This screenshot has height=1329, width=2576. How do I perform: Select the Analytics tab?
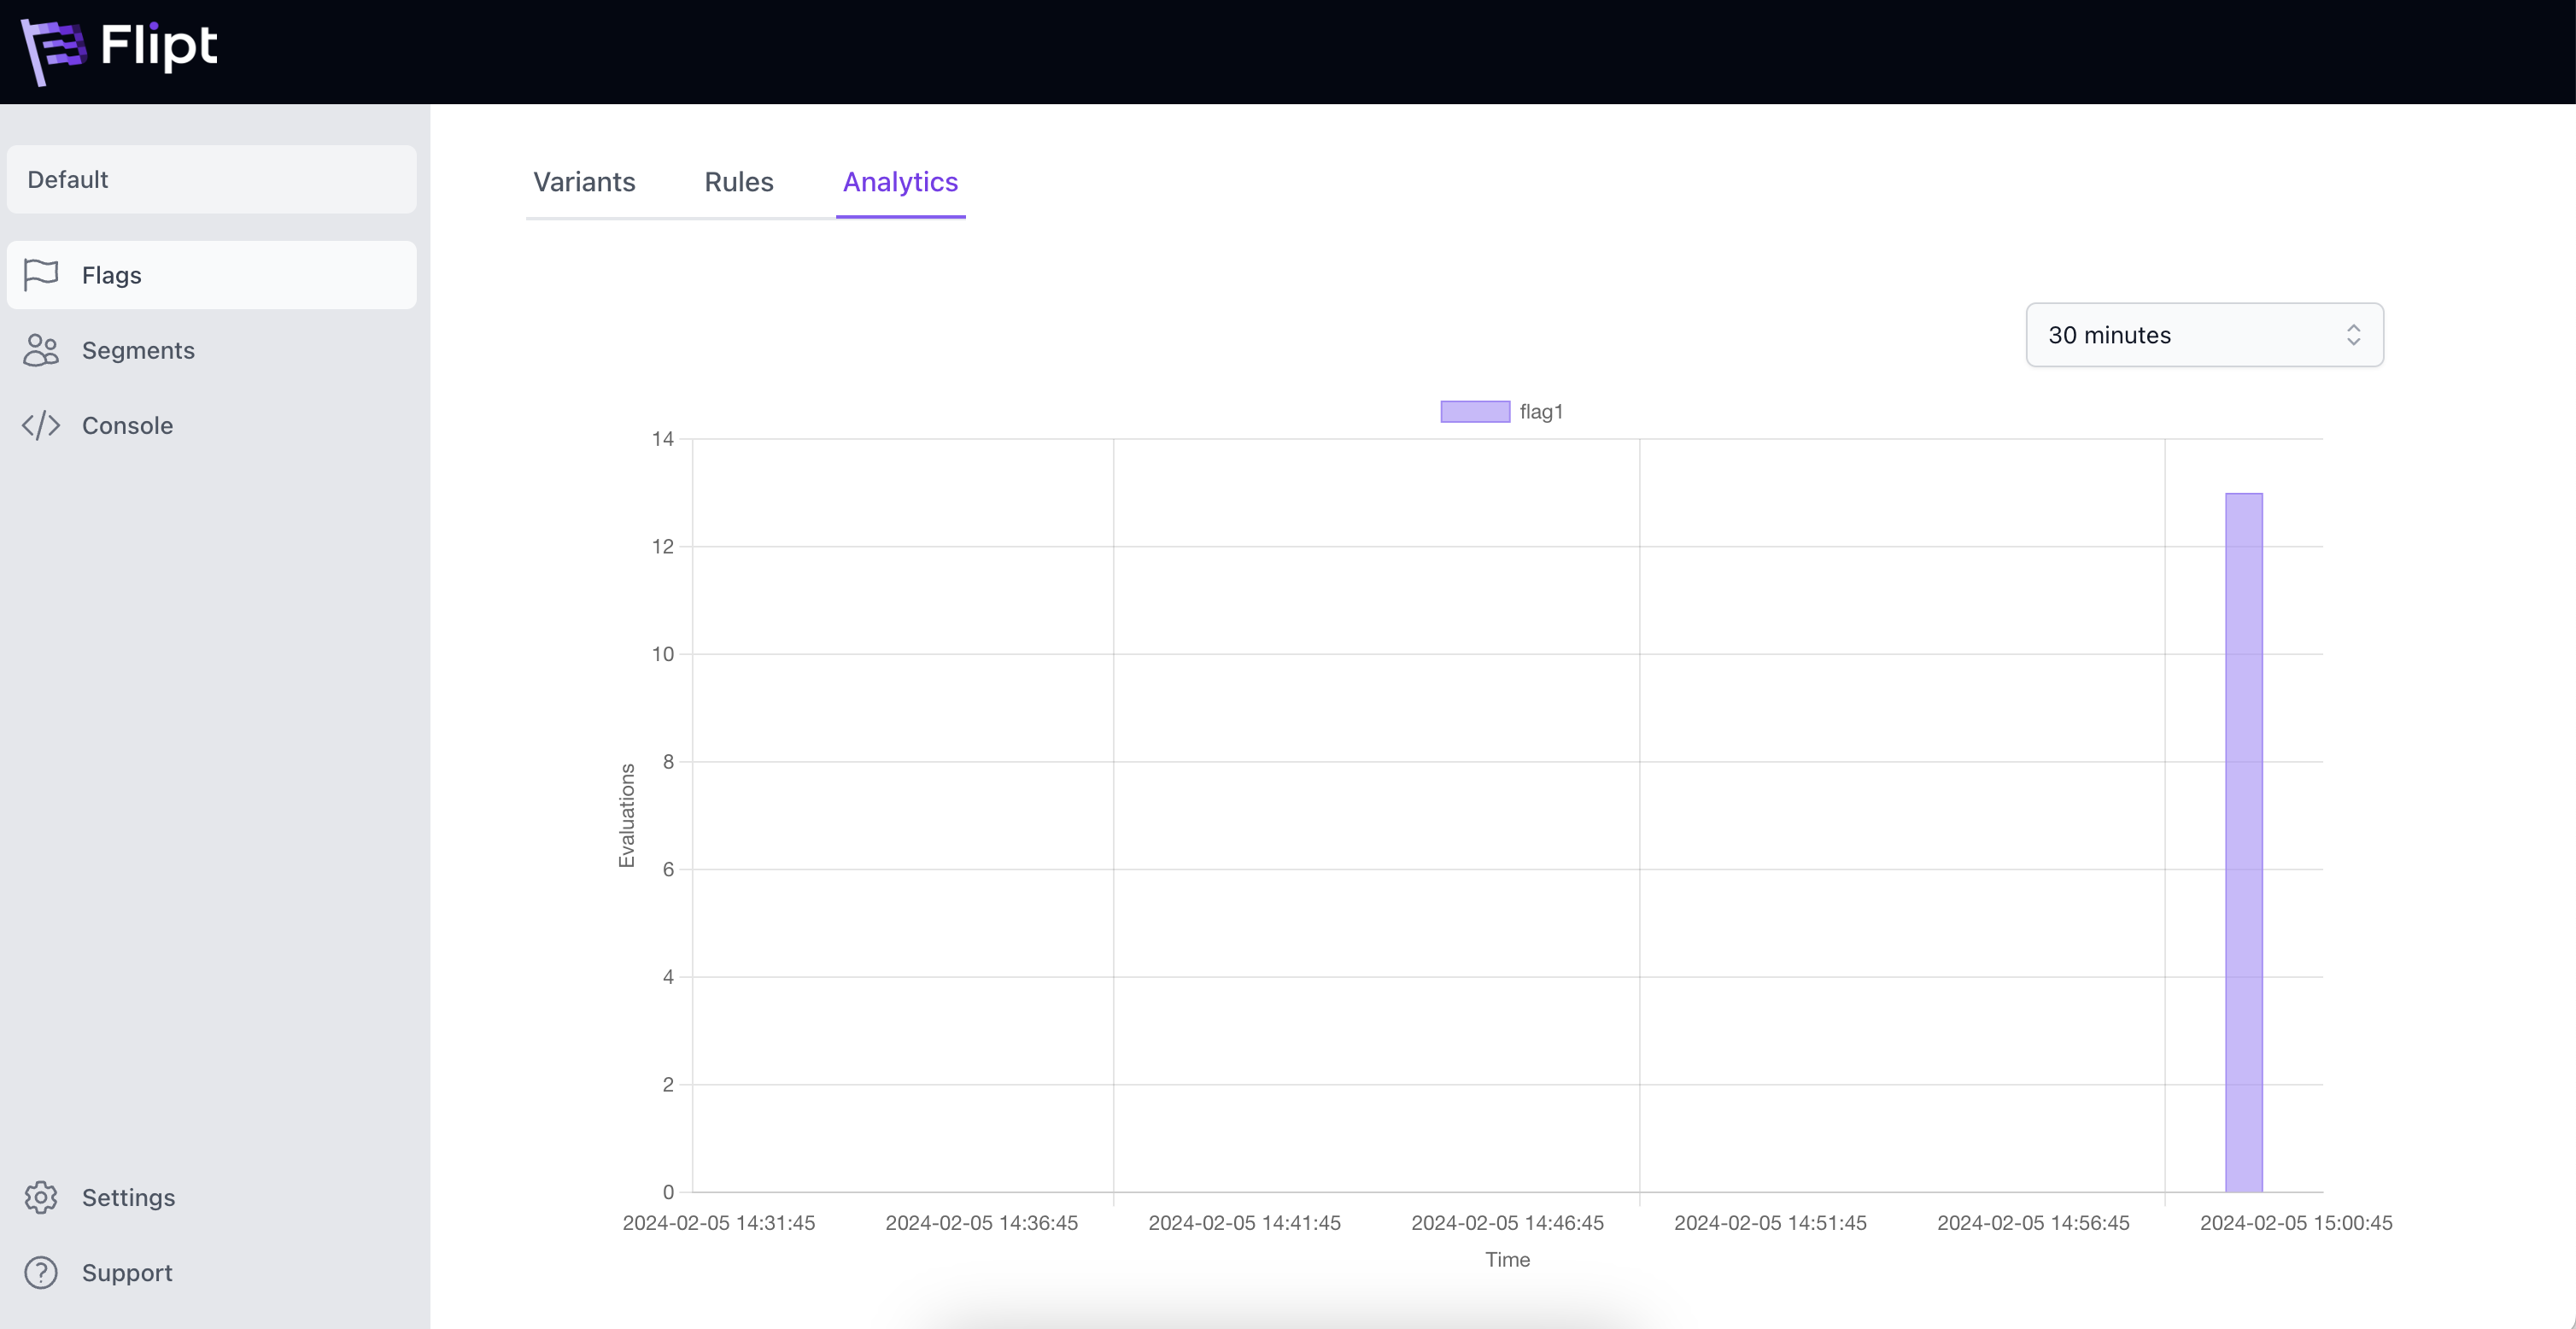point(900,182)
